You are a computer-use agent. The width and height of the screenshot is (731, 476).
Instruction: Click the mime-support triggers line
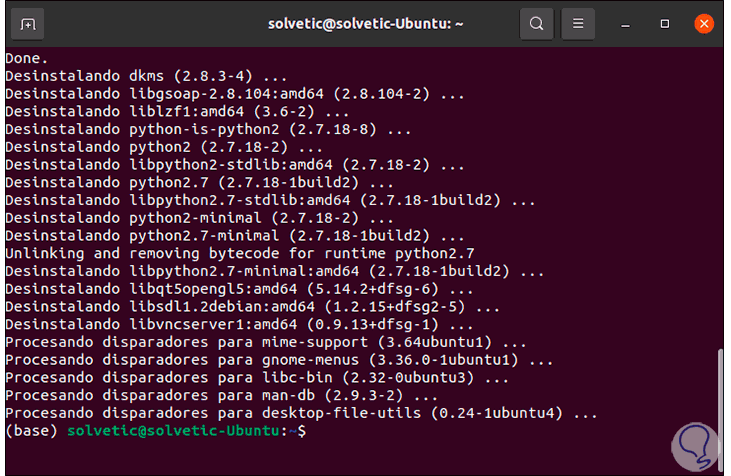click(266, 342)
